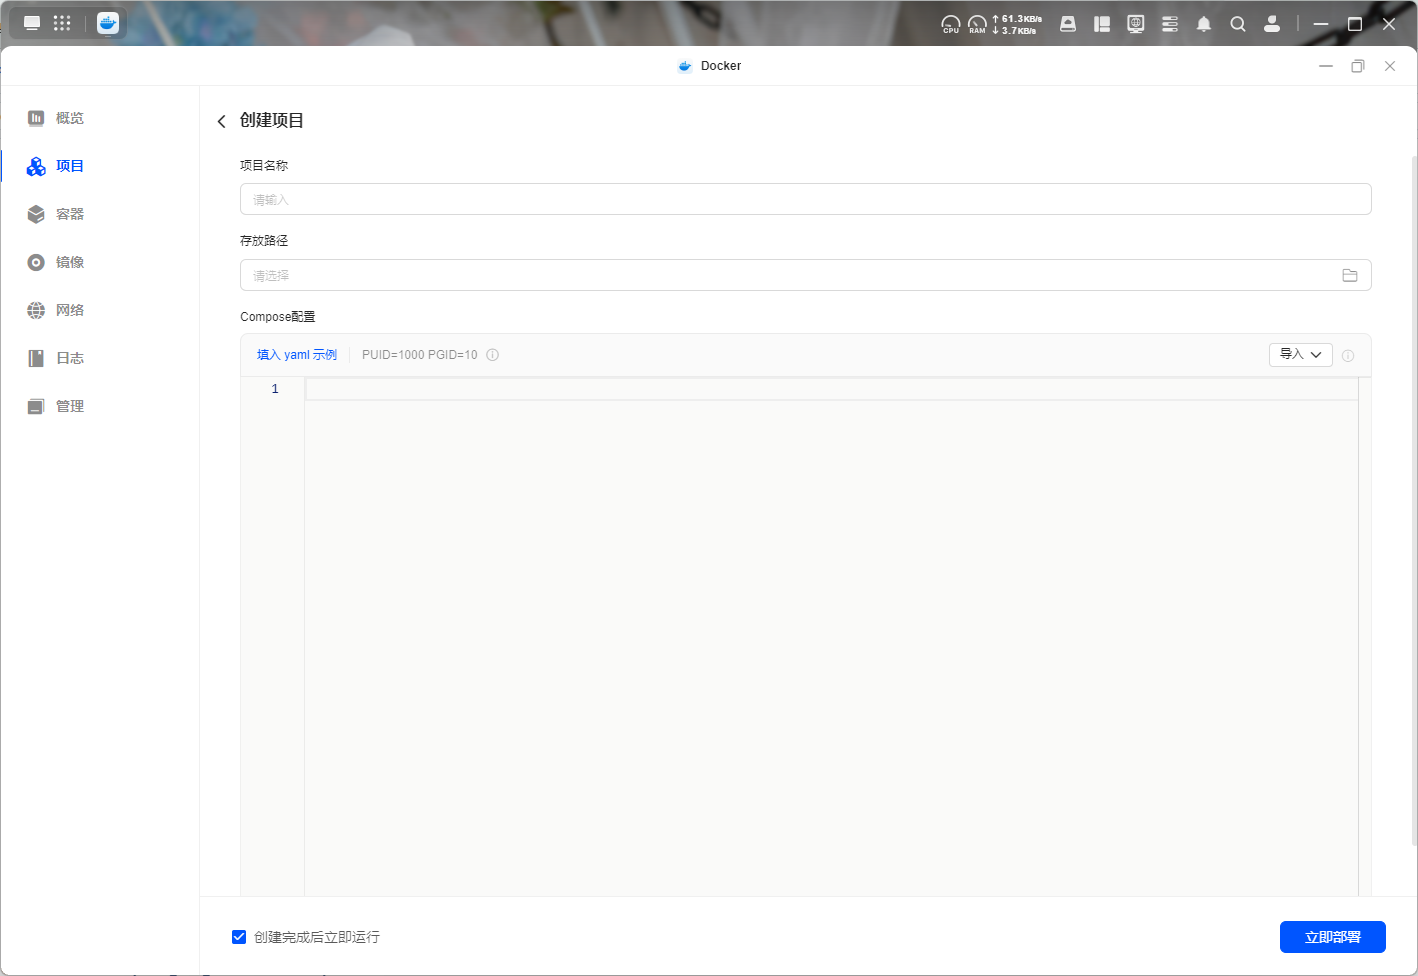1418x976 pixels.
Task: Click the info icon next to 导入
Action: (x=1348, y=356)
